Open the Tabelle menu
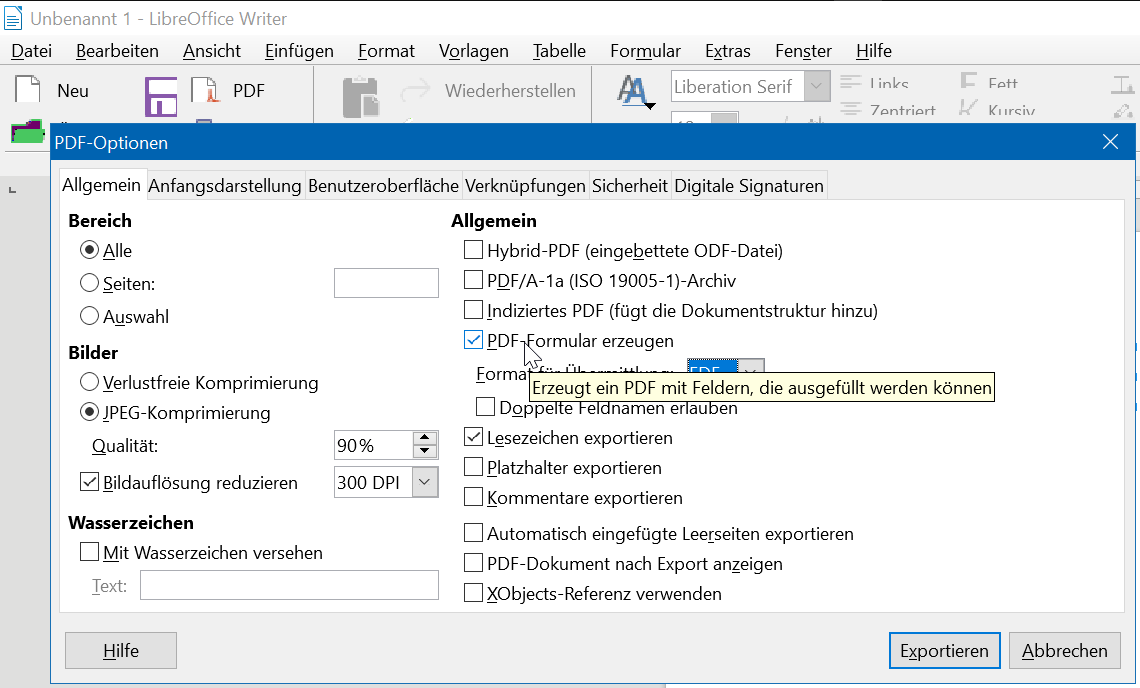This screenshot has height=688, width=1140. (x=558, y=51)
